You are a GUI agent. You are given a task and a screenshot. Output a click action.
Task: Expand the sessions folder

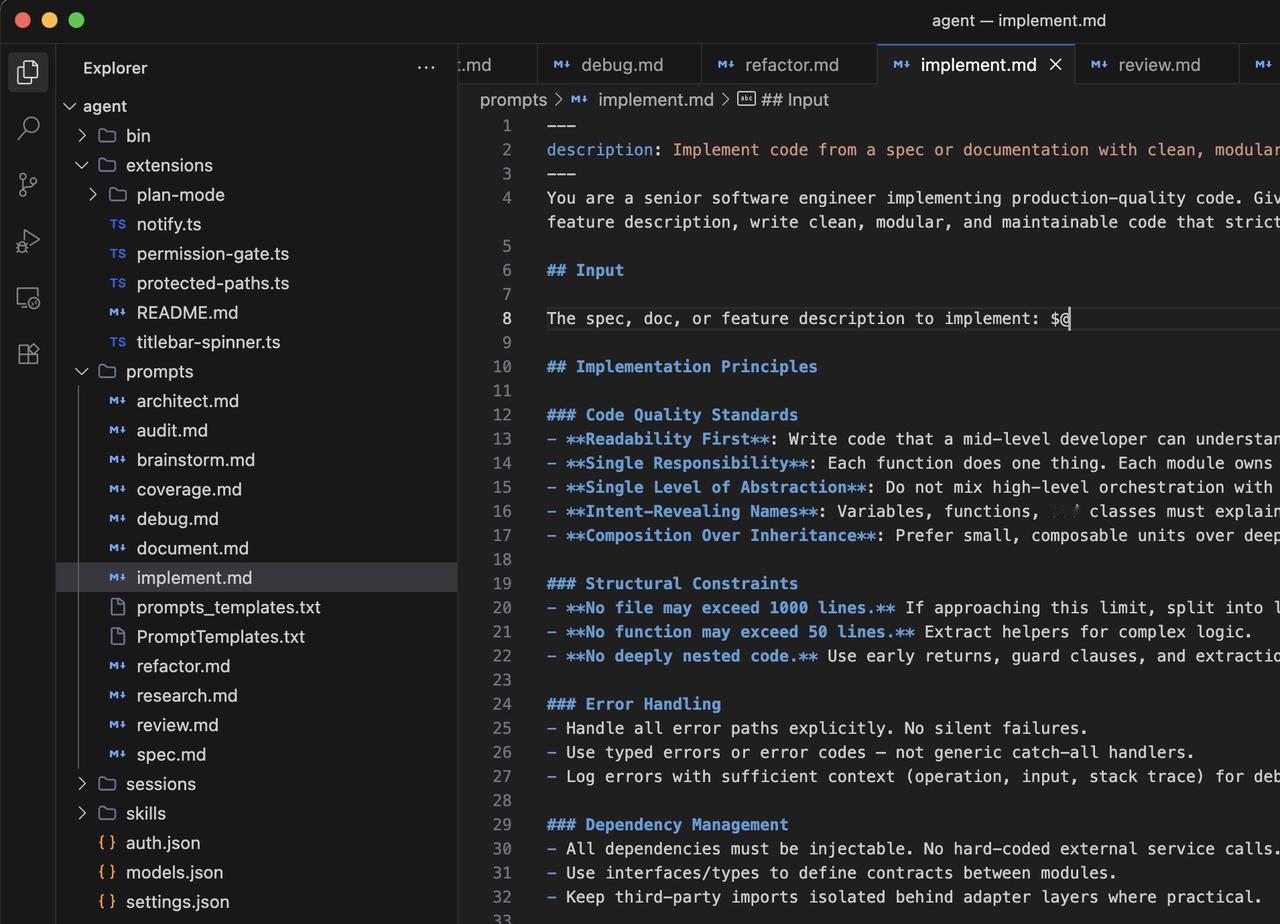160,784
